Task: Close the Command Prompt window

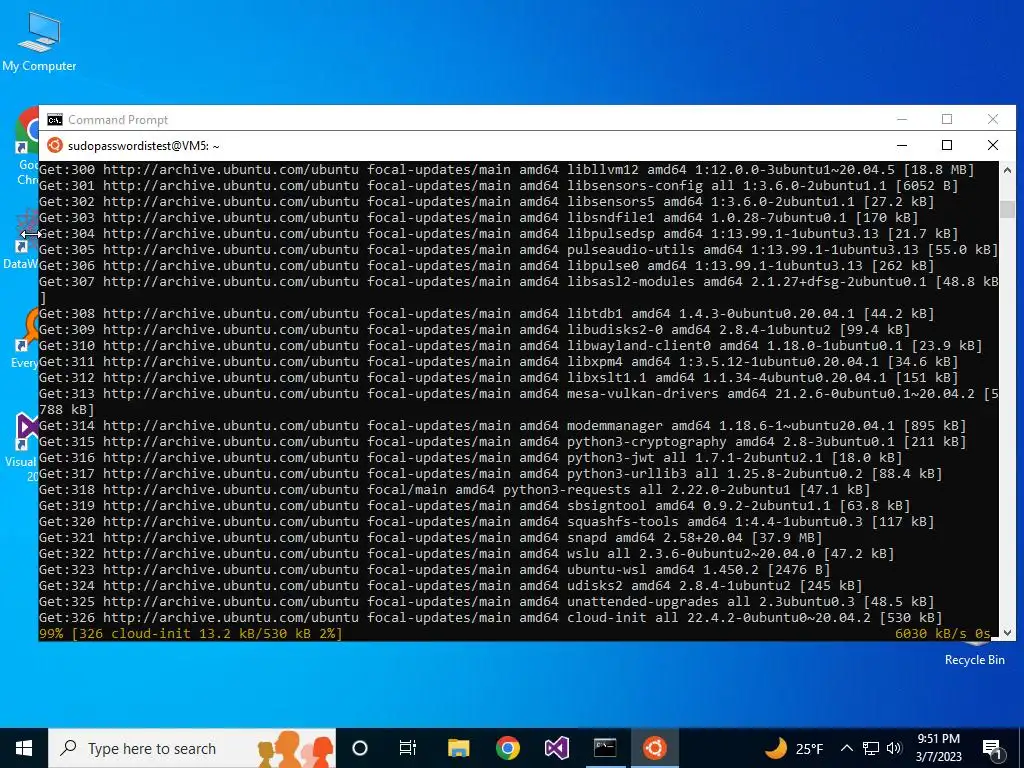Action: tap(993, 119)
